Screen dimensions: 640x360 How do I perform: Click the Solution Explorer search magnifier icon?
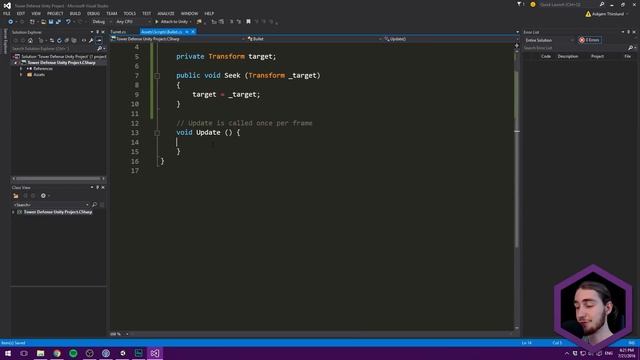[x=99, y=49]
